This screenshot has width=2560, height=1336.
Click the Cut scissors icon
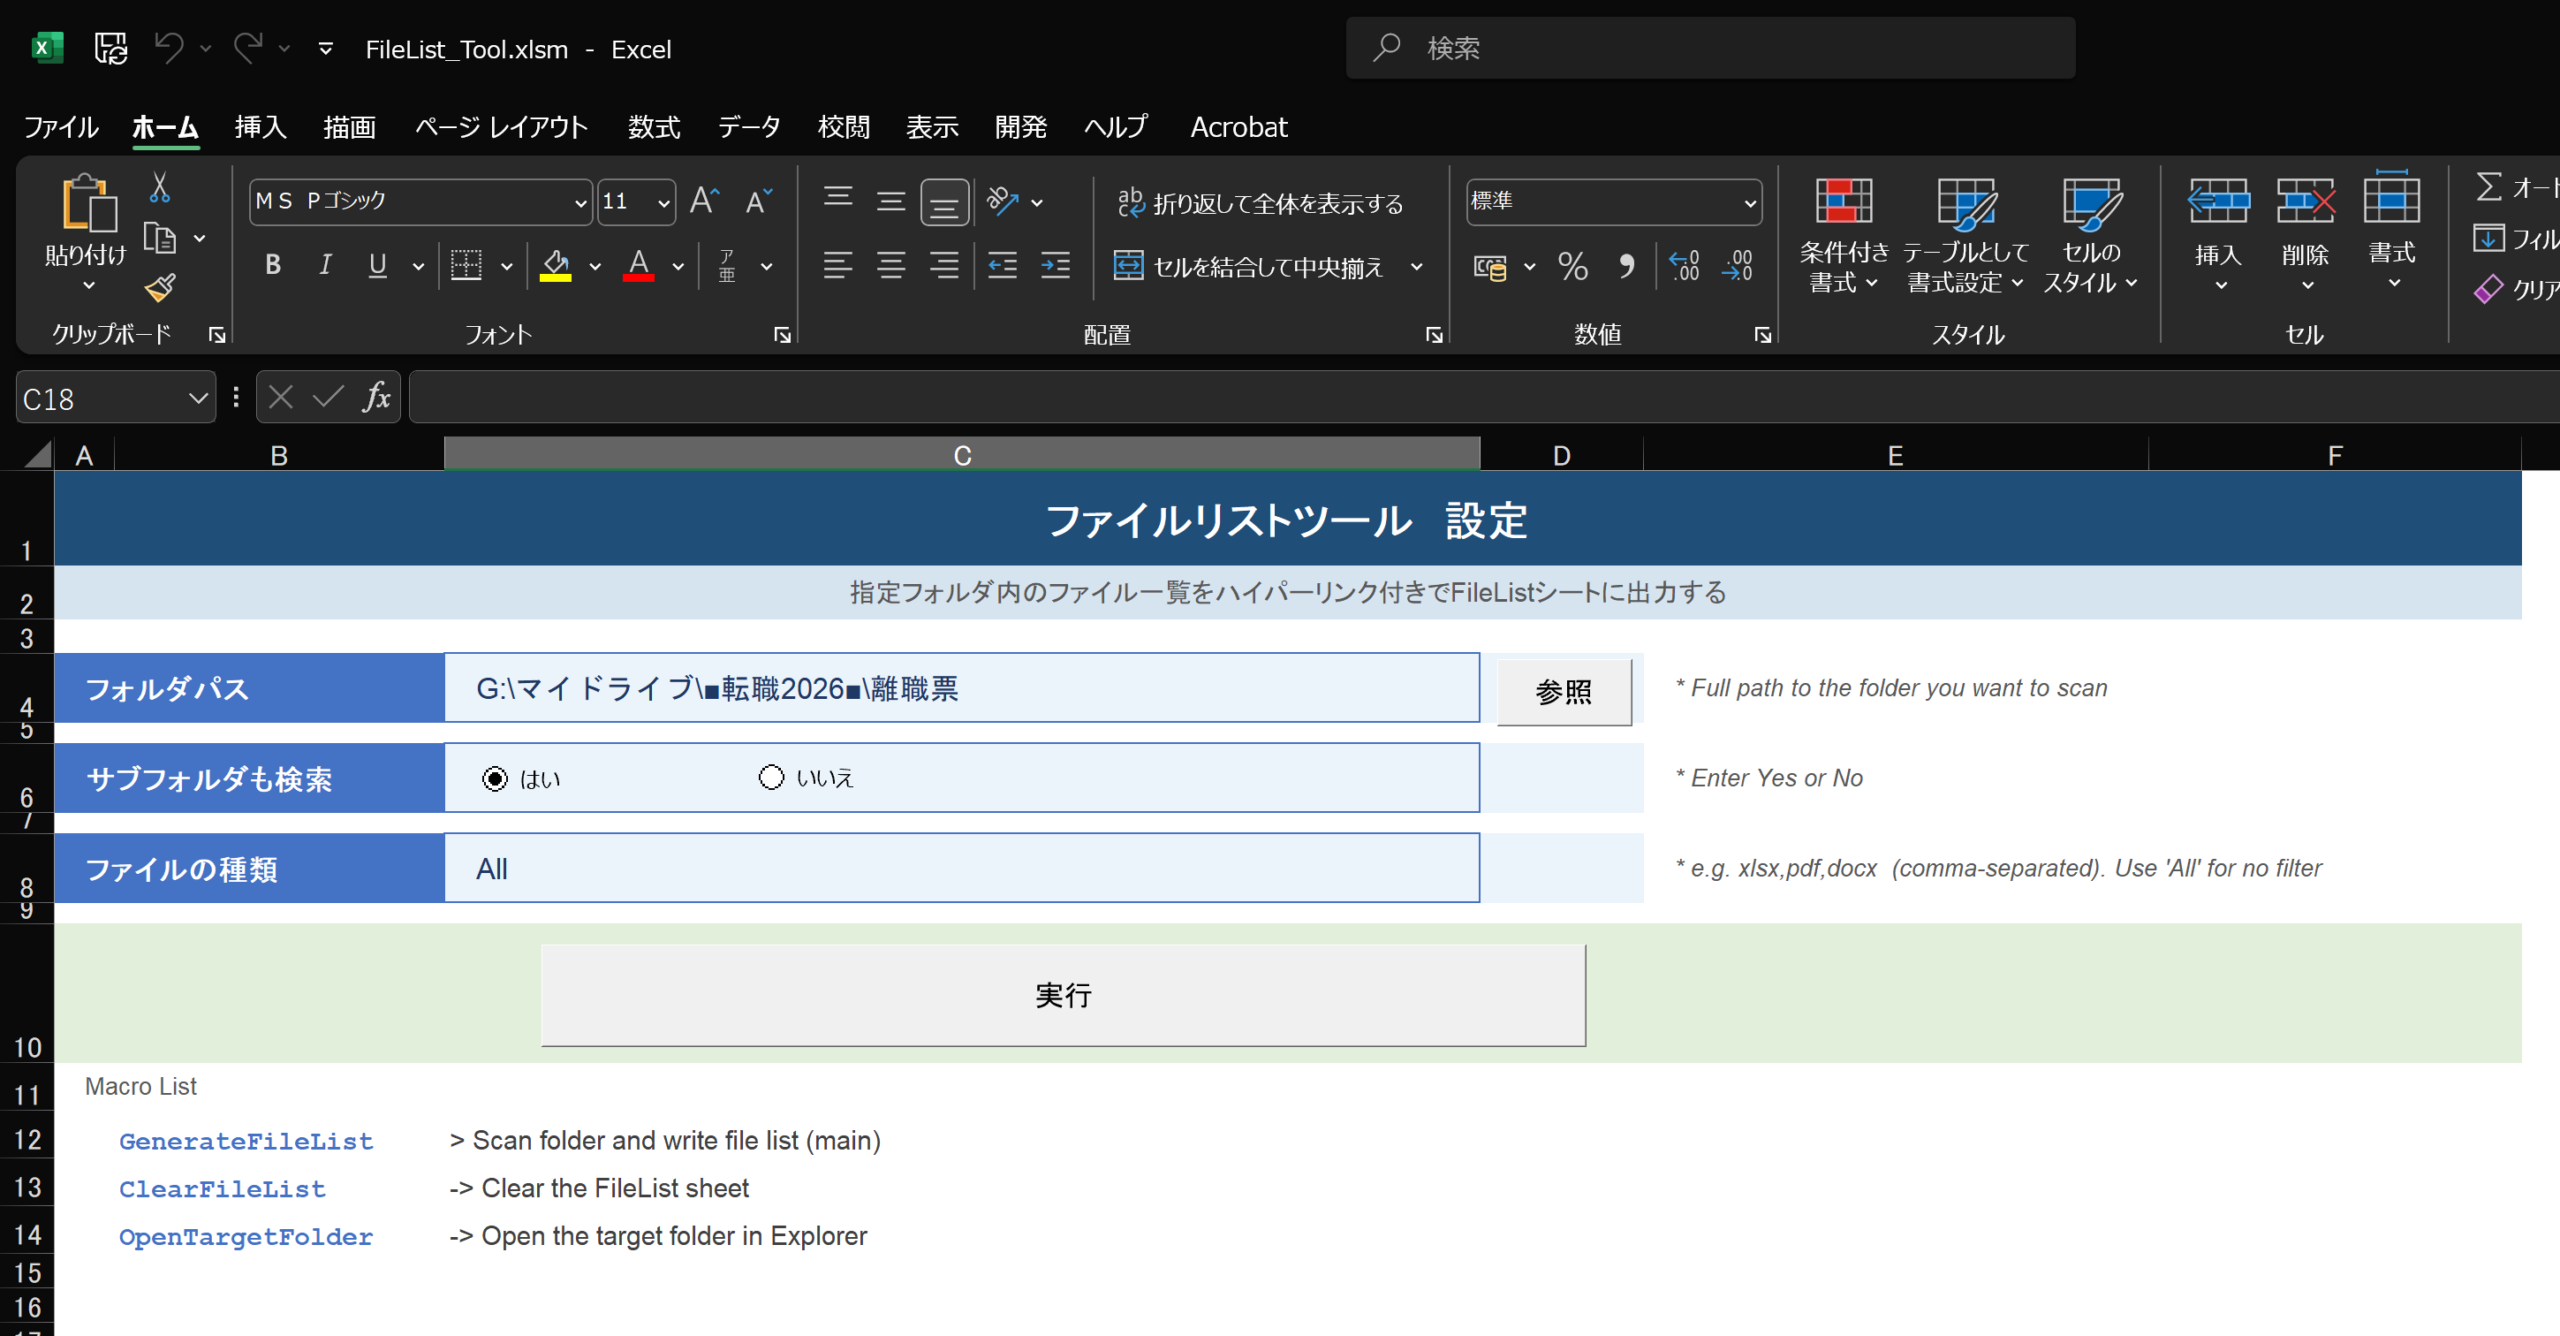coord(160,187)
